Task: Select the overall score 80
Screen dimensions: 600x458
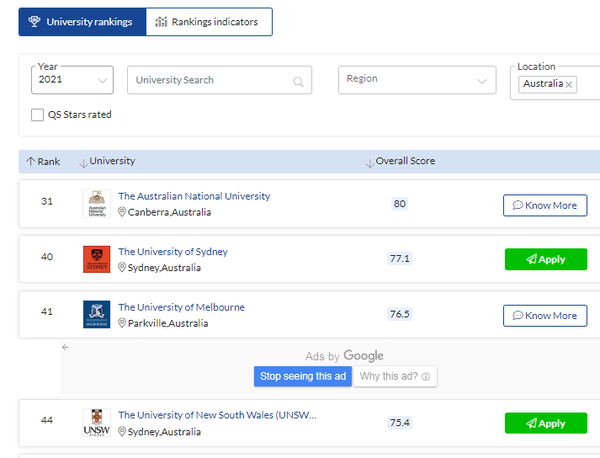Action: [399, 204]
